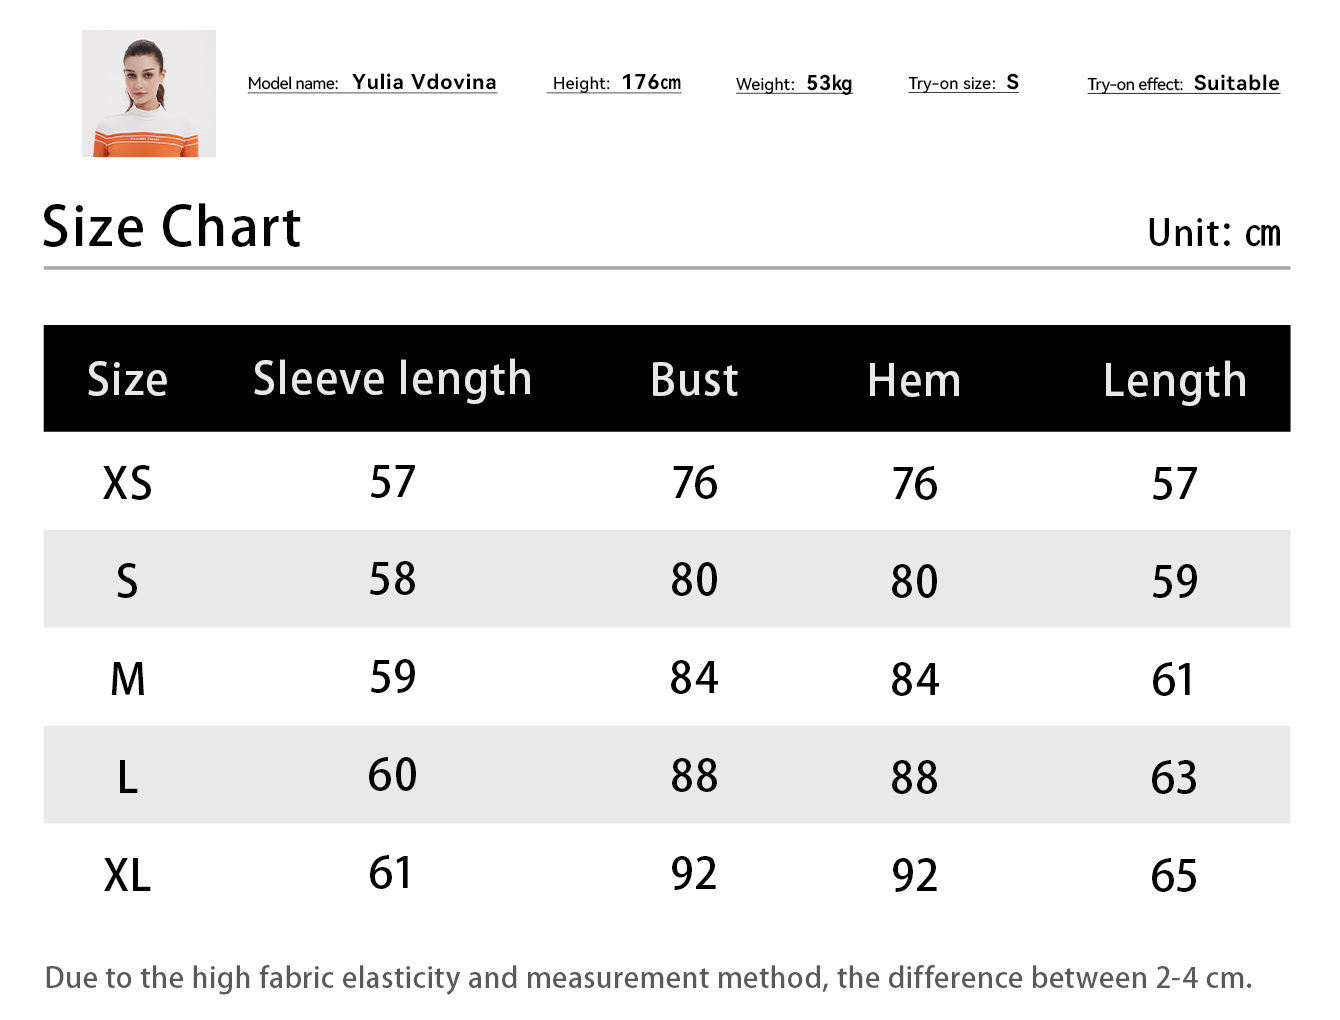Click the fabric elasticity note at bottom

648,977
